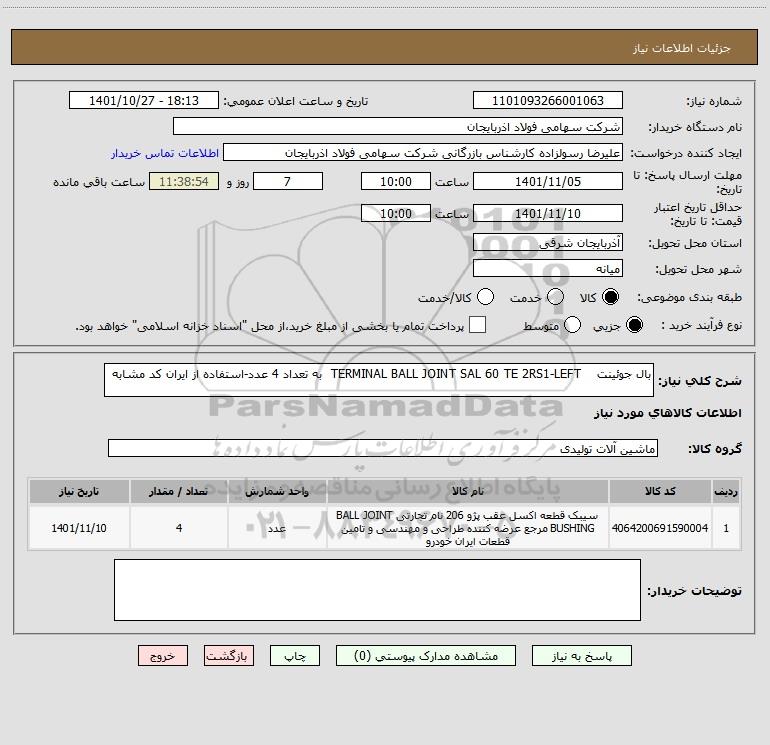
Task: Choose the جزیی purchase type radio
Action: point(634,325)
